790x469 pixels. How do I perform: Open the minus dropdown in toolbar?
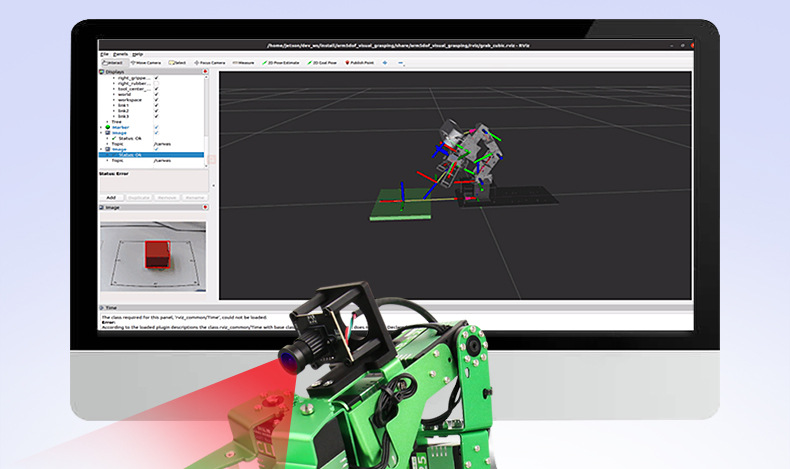coord(401,62)
